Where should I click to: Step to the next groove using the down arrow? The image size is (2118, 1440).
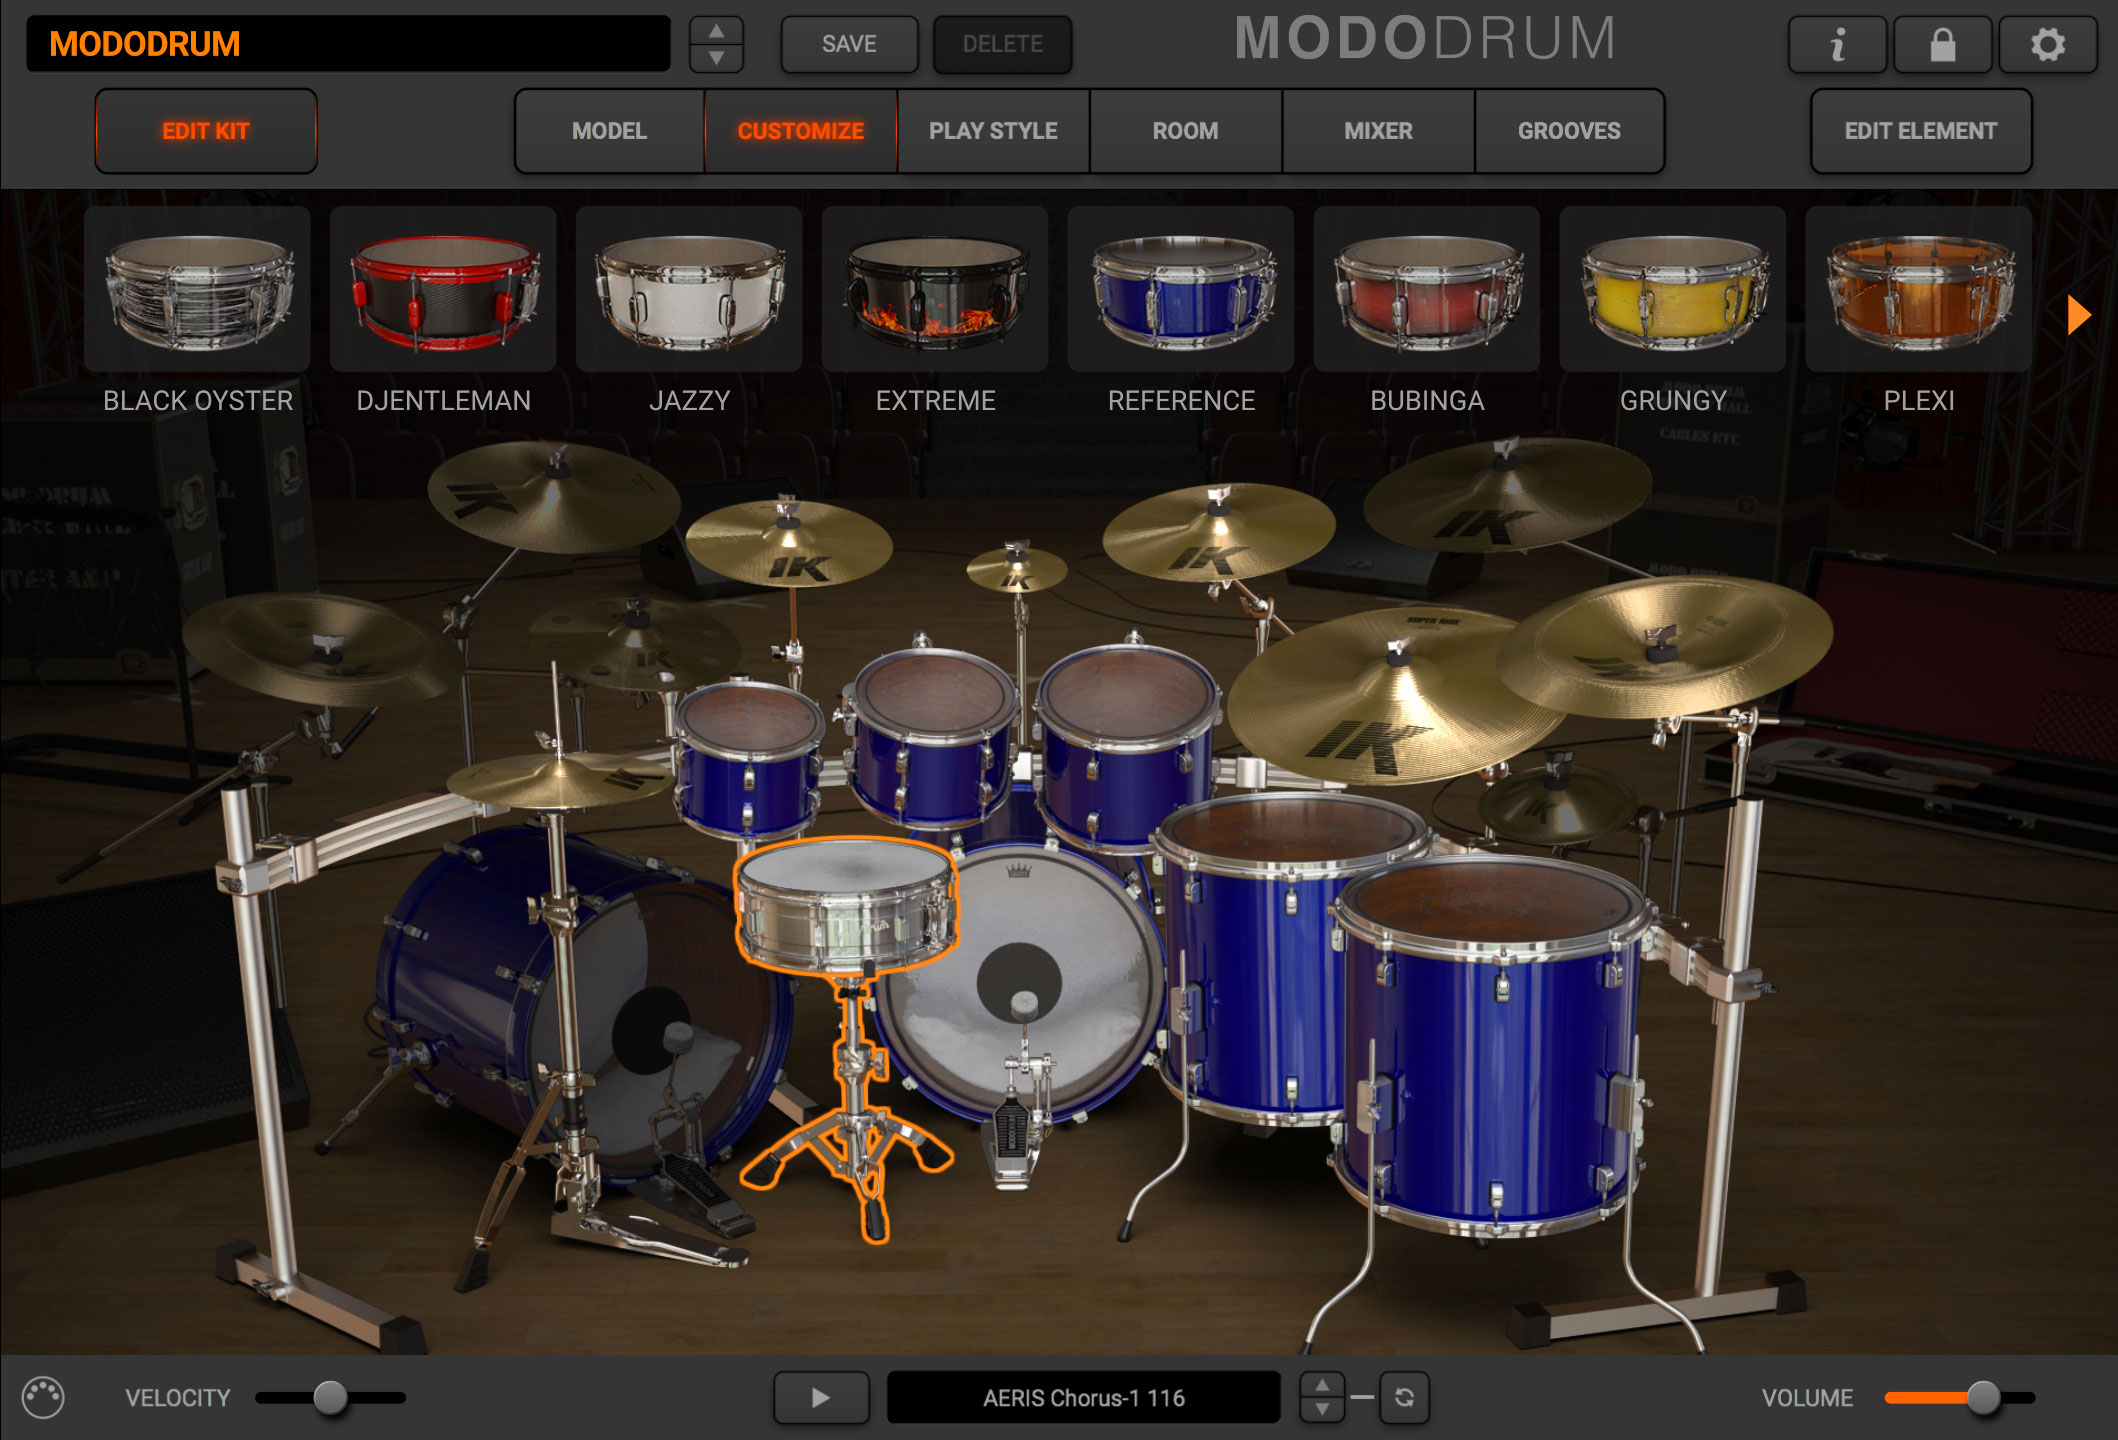[1322, 1410]
